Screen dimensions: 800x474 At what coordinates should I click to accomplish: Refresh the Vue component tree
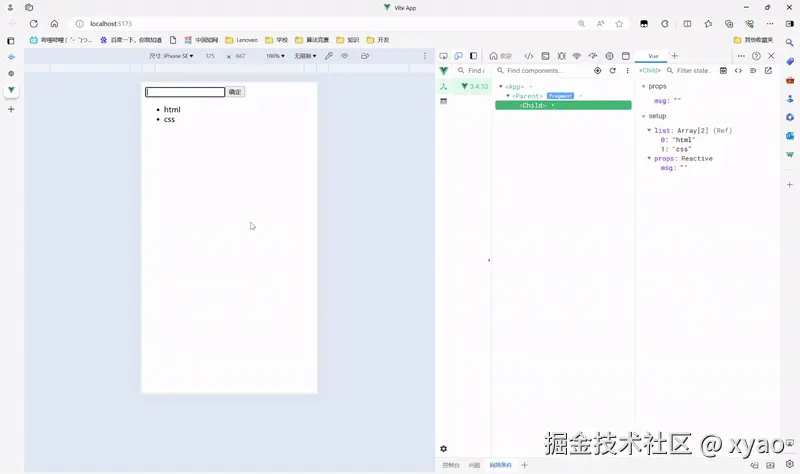(x=612, y=71)
